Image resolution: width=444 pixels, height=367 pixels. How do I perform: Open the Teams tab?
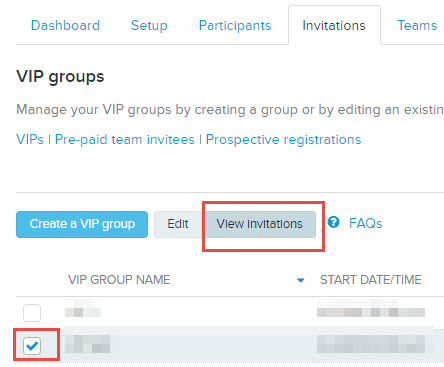417,25
